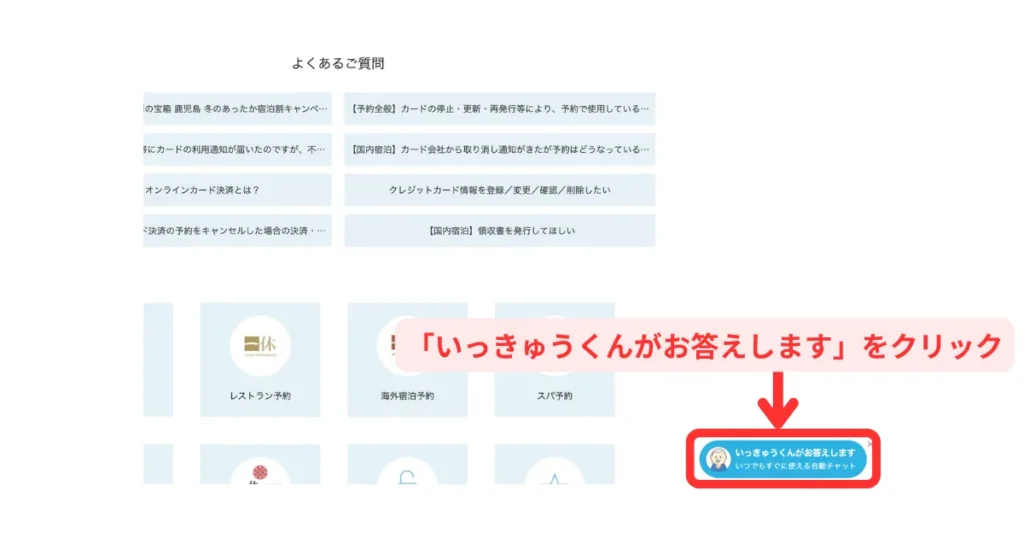Open the いっきゅうくんがお答えします chat button
The image size is (1024, 538).
pyautogui.click(x=794, y=459)
